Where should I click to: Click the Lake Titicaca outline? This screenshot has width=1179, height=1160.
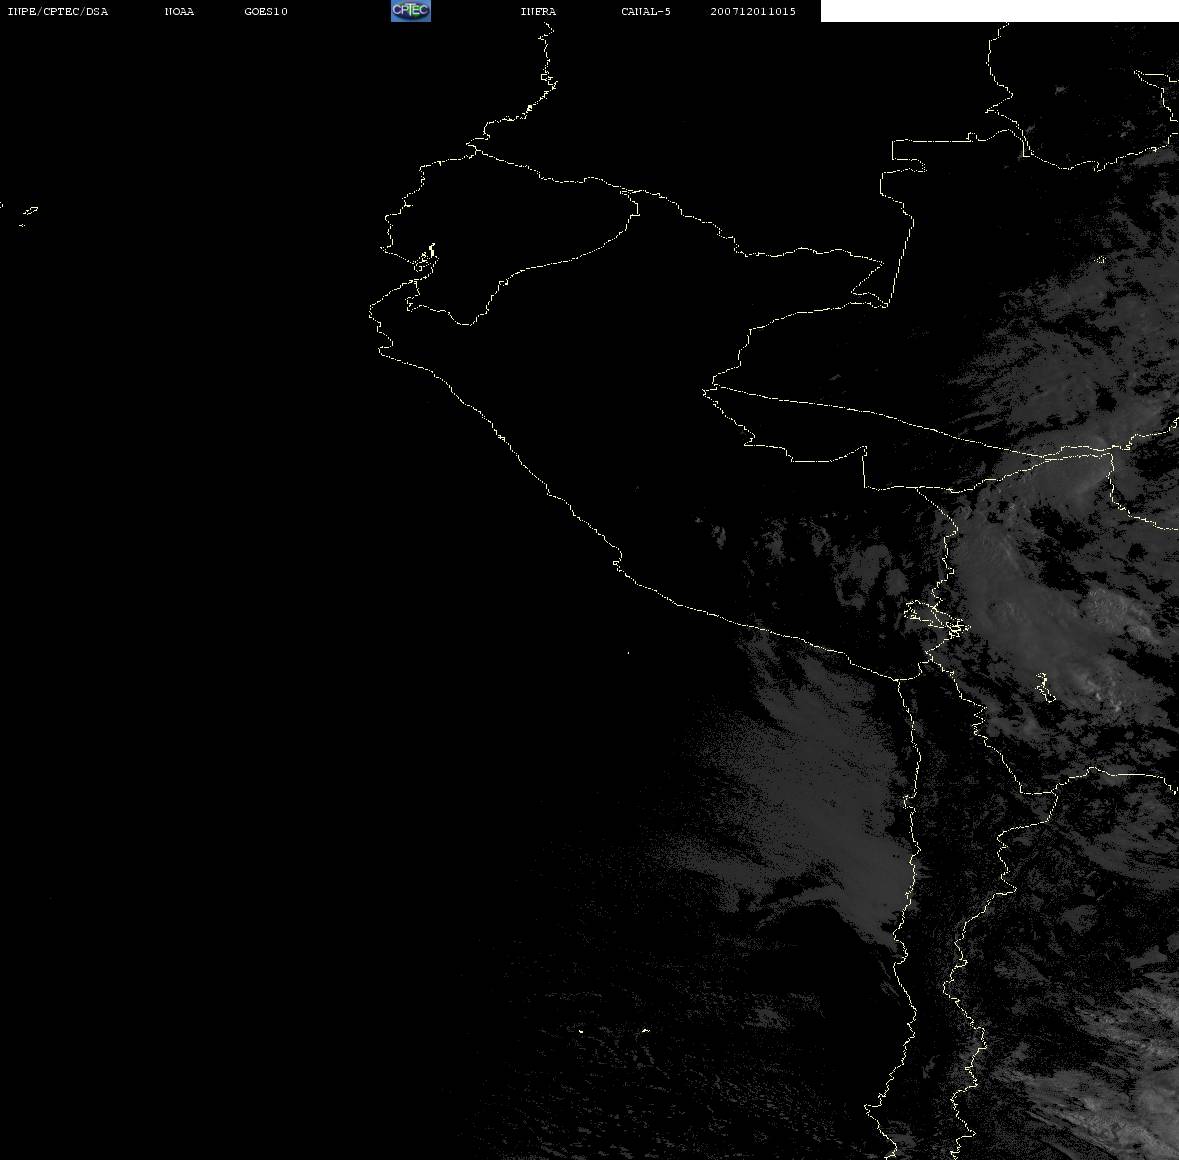[935, 617]
